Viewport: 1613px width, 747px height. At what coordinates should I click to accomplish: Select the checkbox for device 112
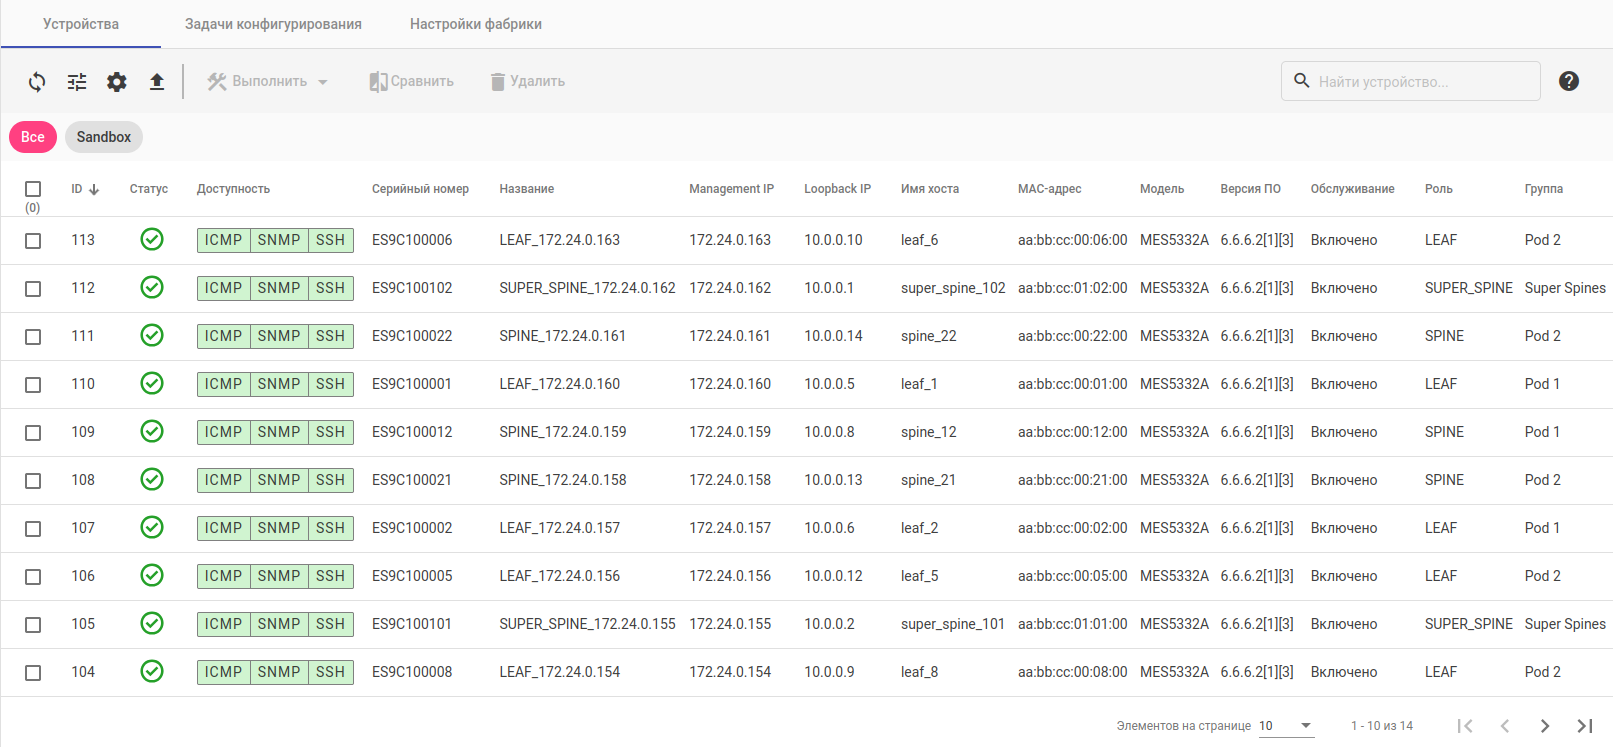33,289
